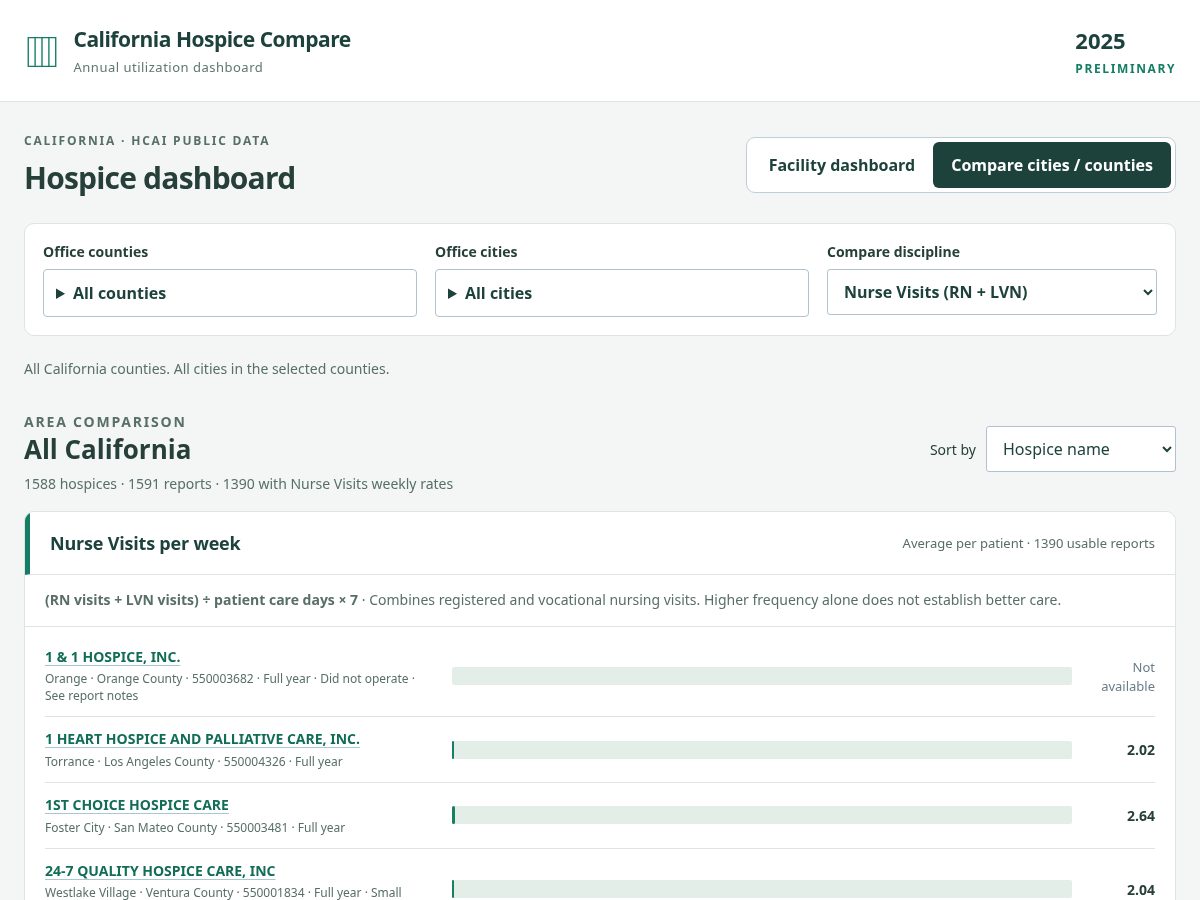Click the 'Annual utilization dashboard' subtitle

click(168, 68)
